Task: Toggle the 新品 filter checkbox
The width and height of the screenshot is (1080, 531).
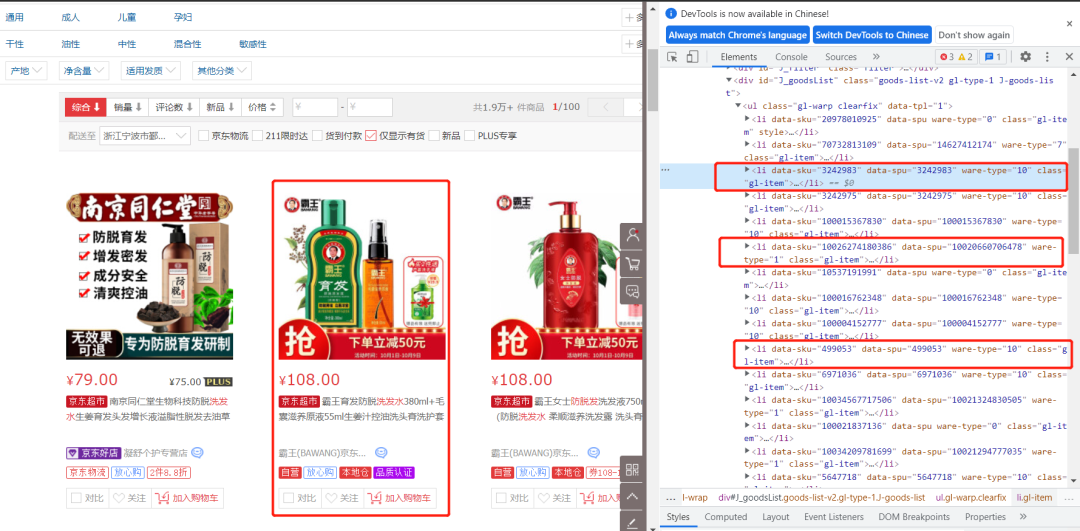Action: click(434, 136)
